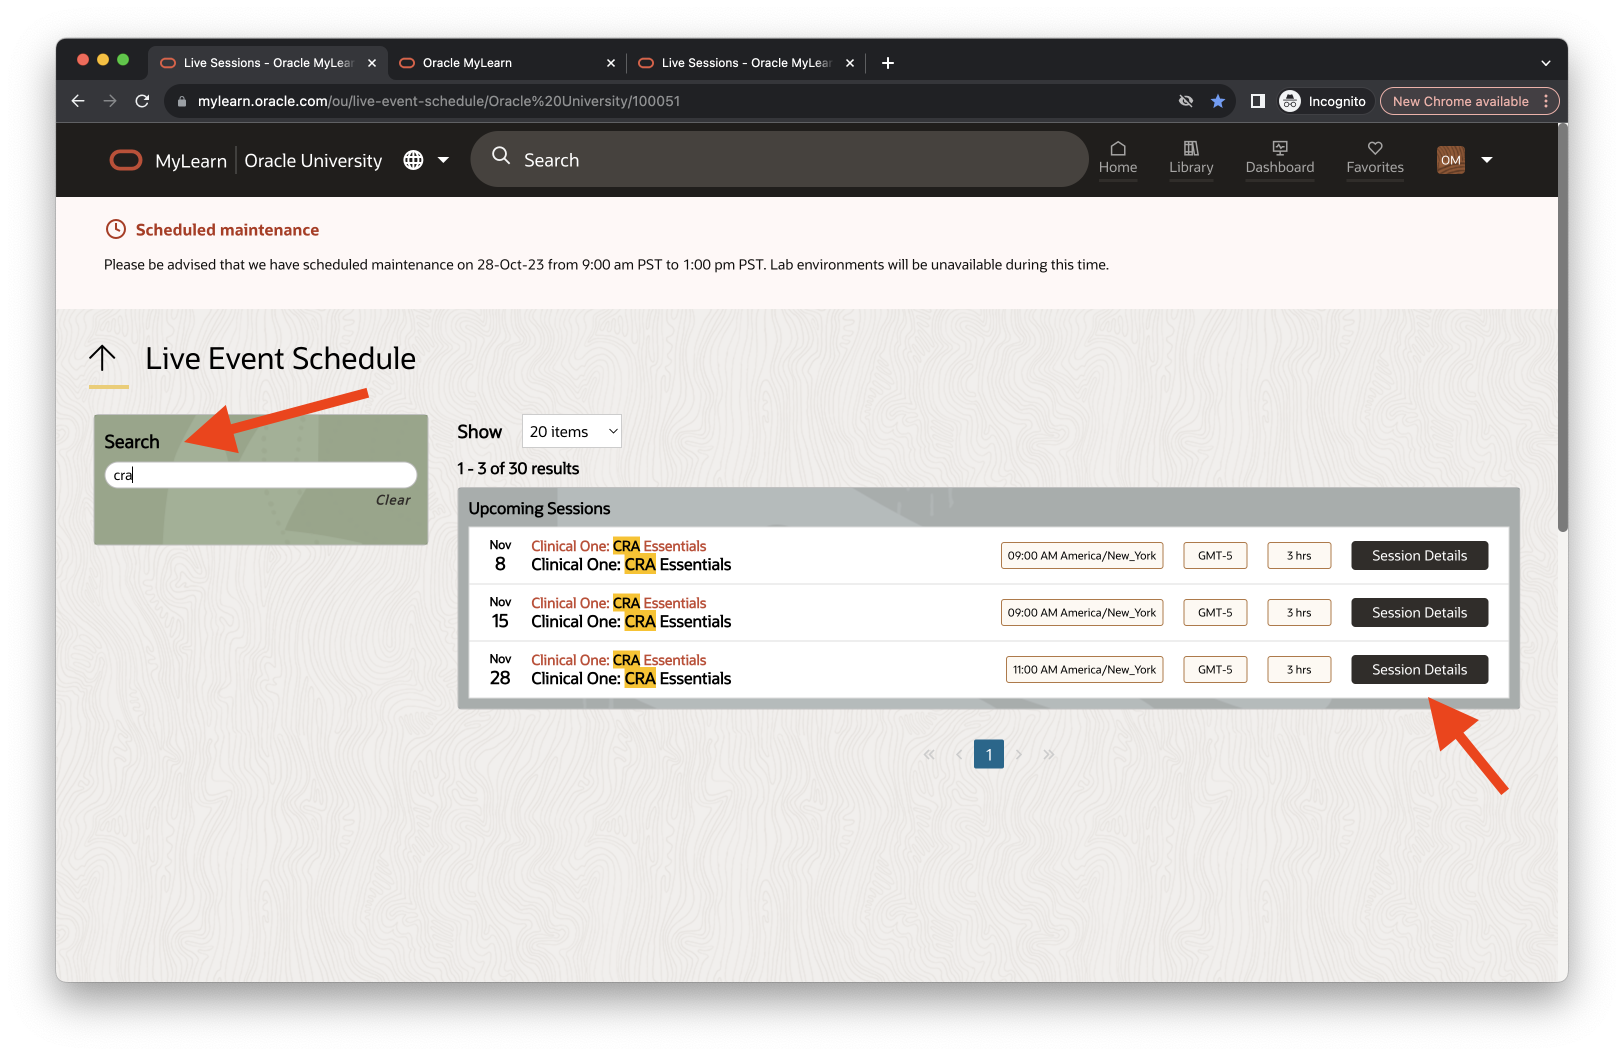
Task: Click the page vertical scrollbar
Action: point(1562,330)
